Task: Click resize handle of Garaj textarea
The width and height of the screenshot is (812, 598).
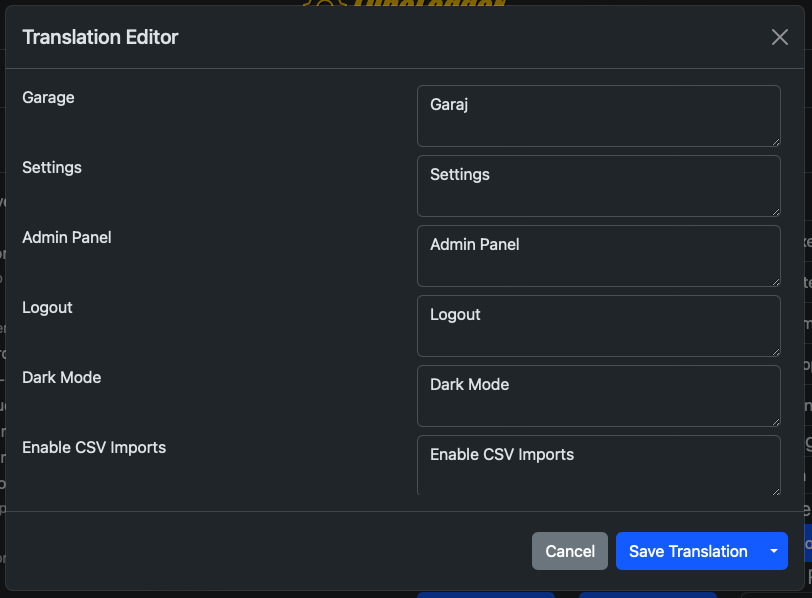Action: pyautogui.click(x=774, y=141)
